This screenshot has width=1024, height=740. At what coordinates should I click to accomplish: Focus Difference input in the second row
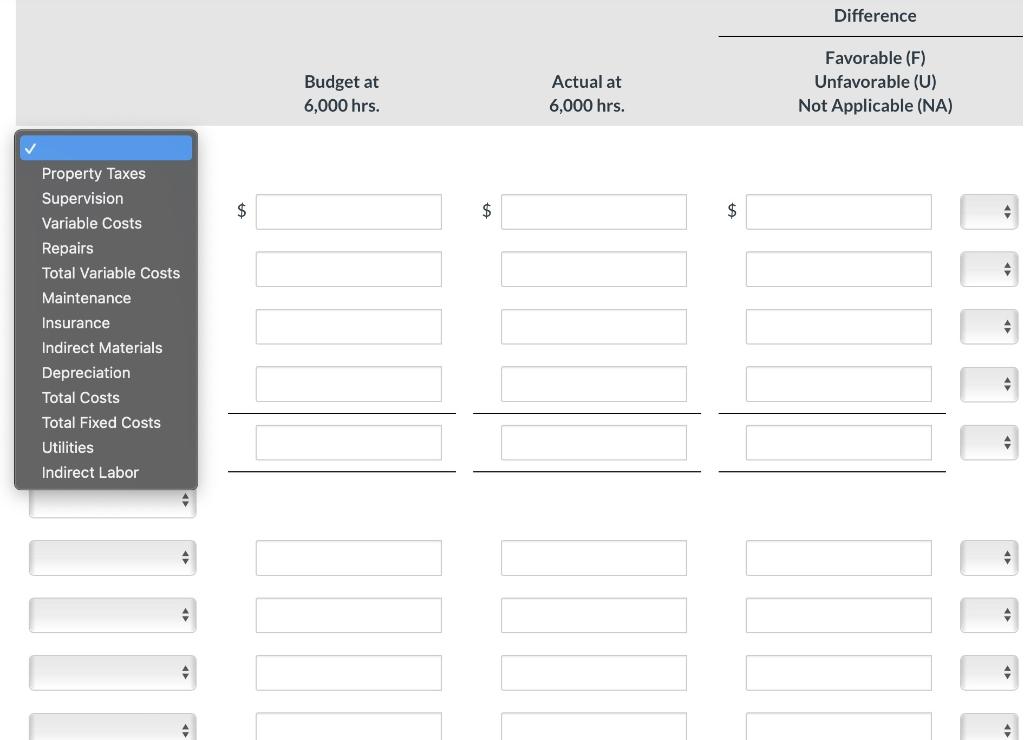(839, 269)
